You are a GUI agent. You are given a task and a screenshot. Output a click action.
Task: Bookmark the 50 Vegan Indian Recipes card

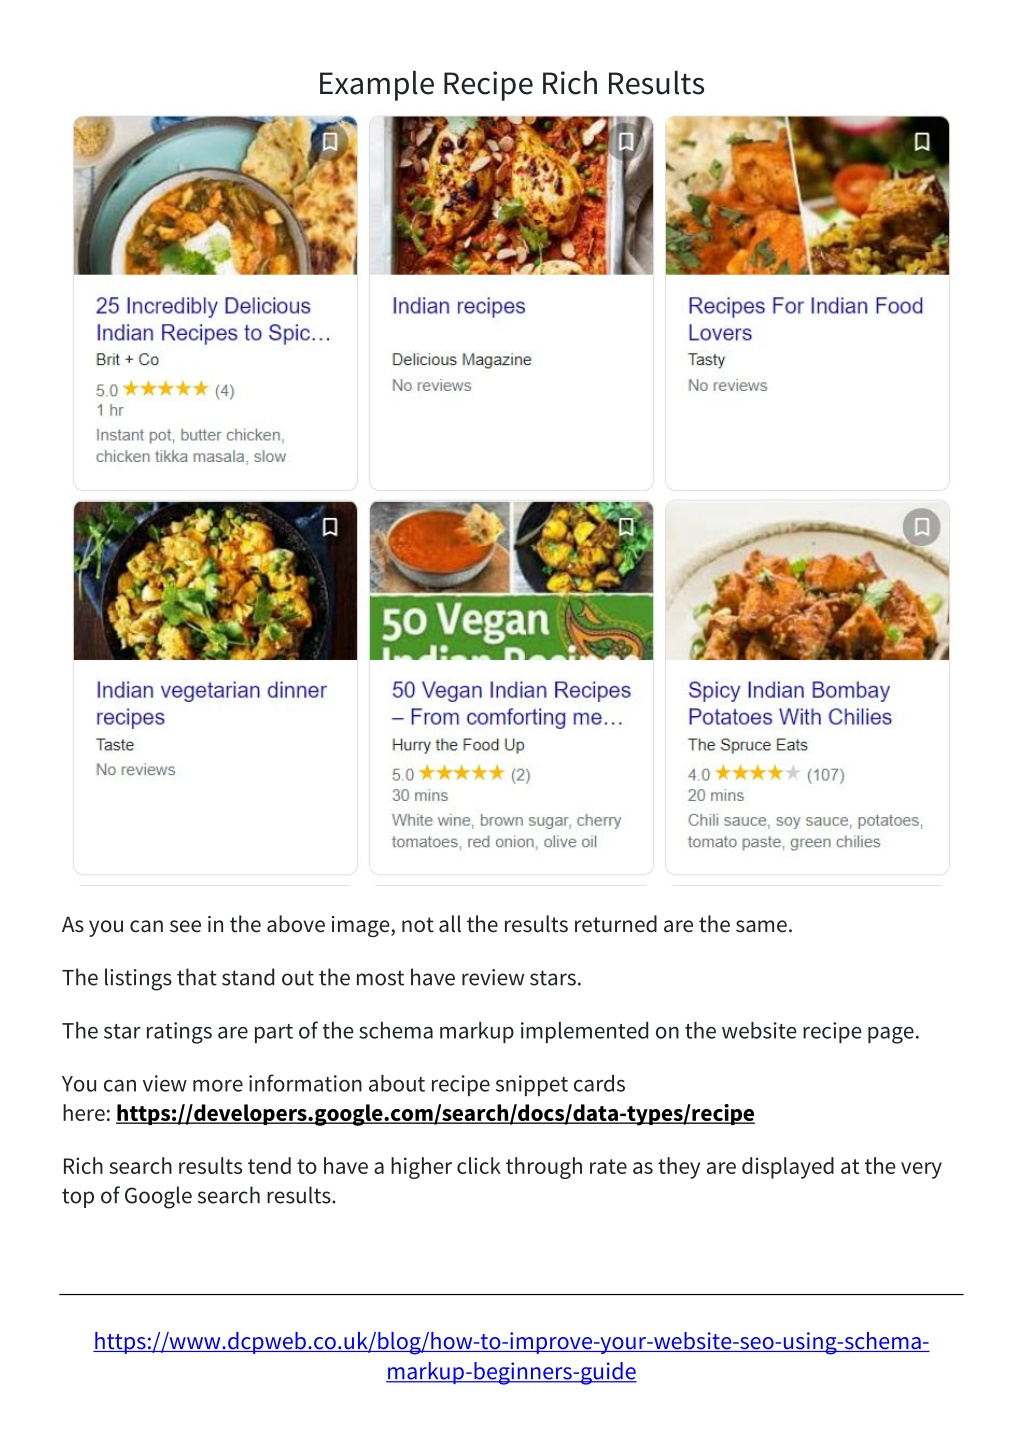tap(626, 527)
